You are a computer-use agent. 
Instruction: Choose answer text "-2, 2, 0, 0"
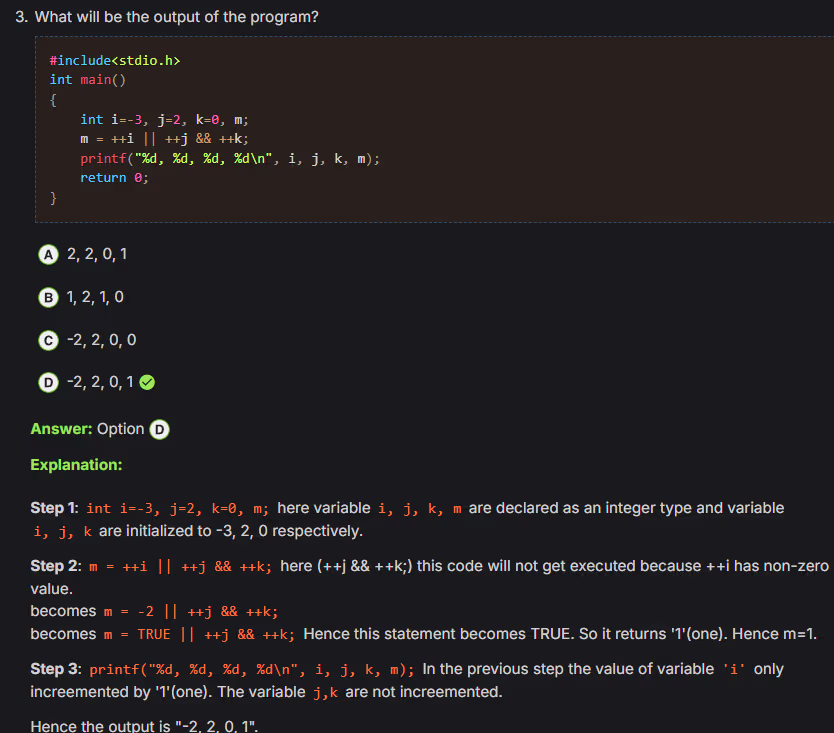coord(101,340)
